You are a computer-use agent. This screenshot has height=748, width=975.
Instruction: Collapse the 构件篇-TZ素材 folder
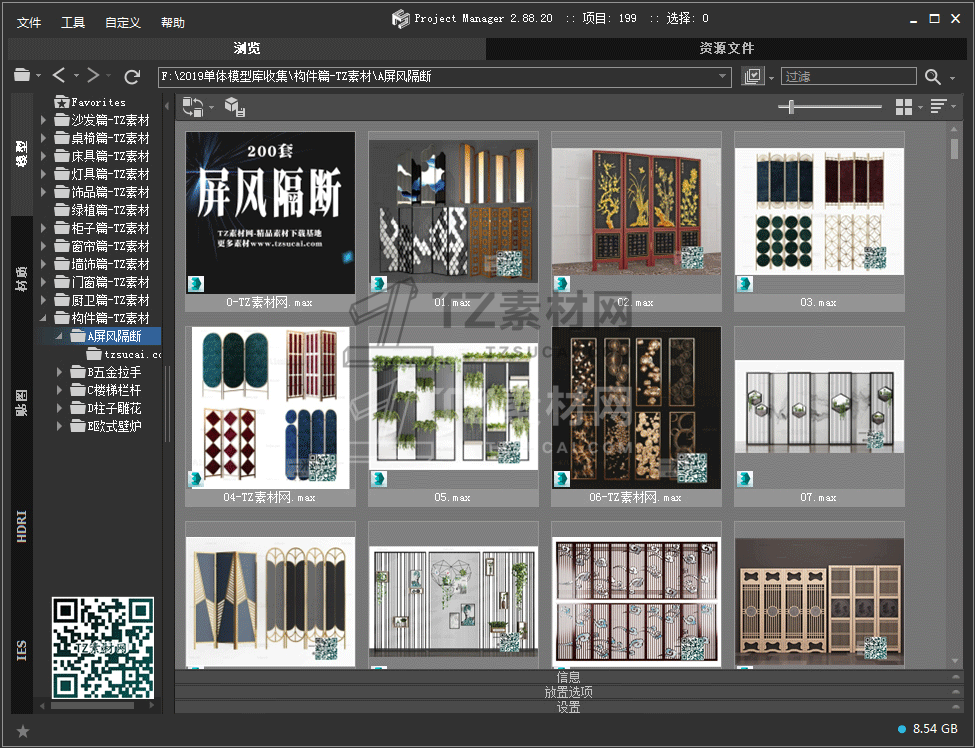click(44, 318)
